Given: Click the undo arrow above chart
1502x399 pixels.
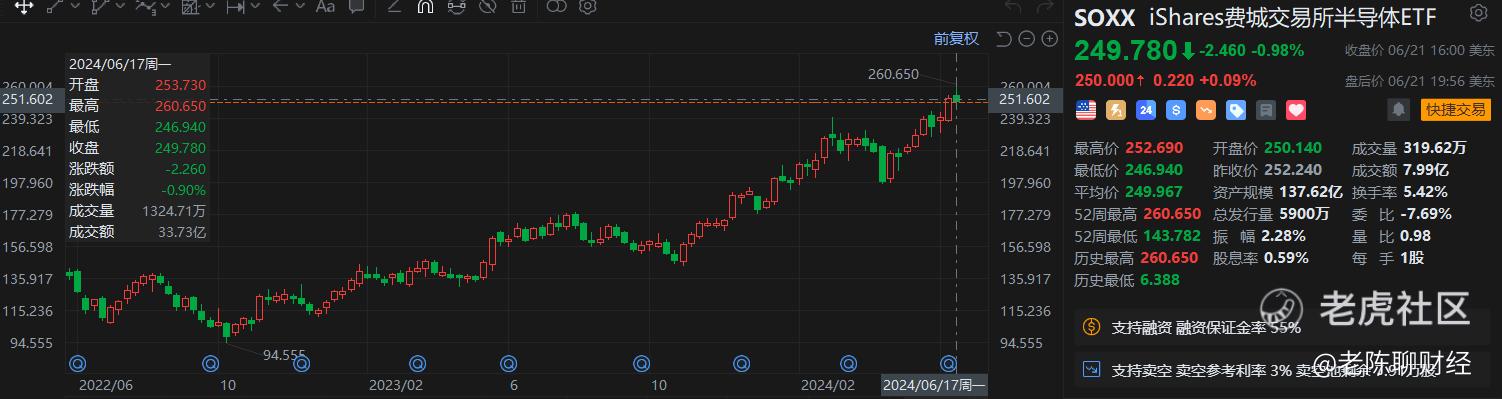Looking at the screenshot, I should click(1013, 8).
